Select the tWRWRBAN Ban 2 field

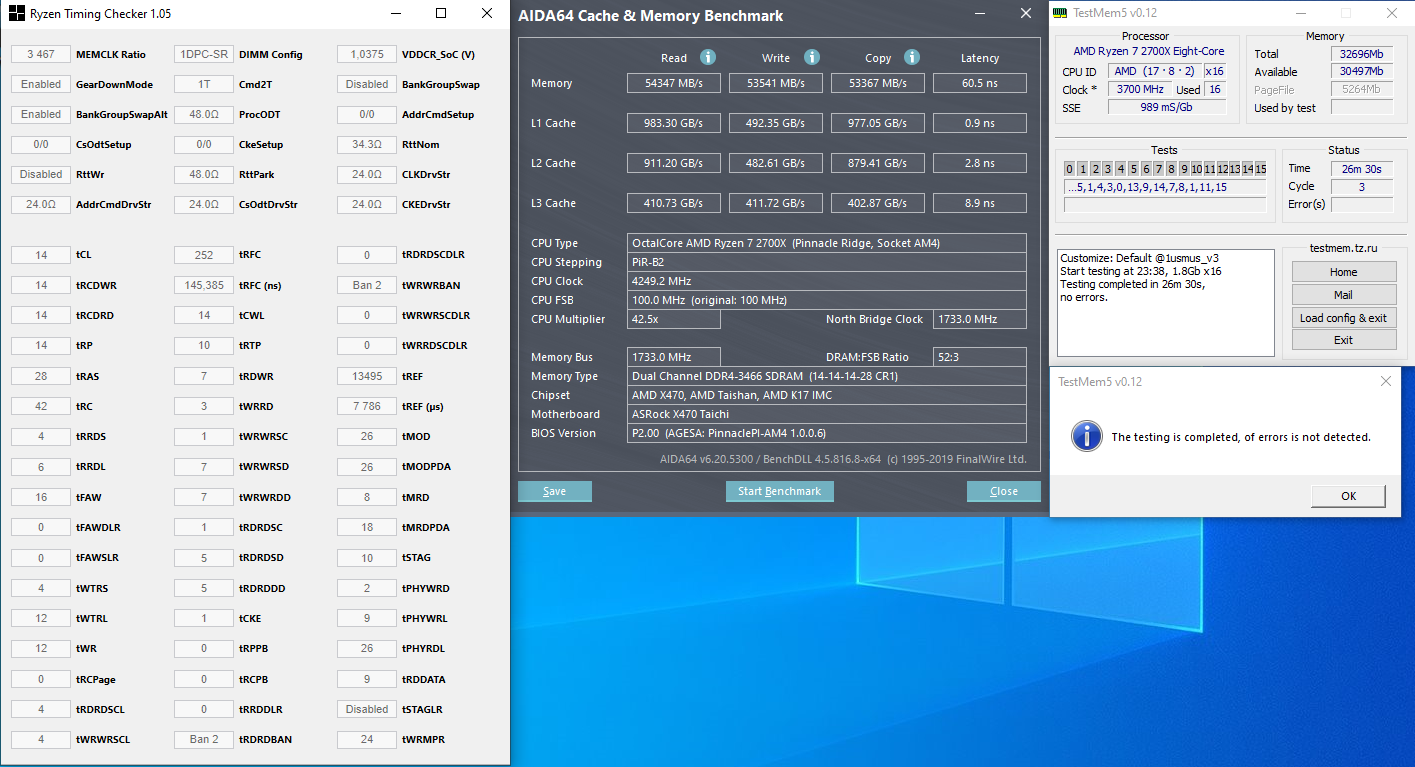coord(367,285)
